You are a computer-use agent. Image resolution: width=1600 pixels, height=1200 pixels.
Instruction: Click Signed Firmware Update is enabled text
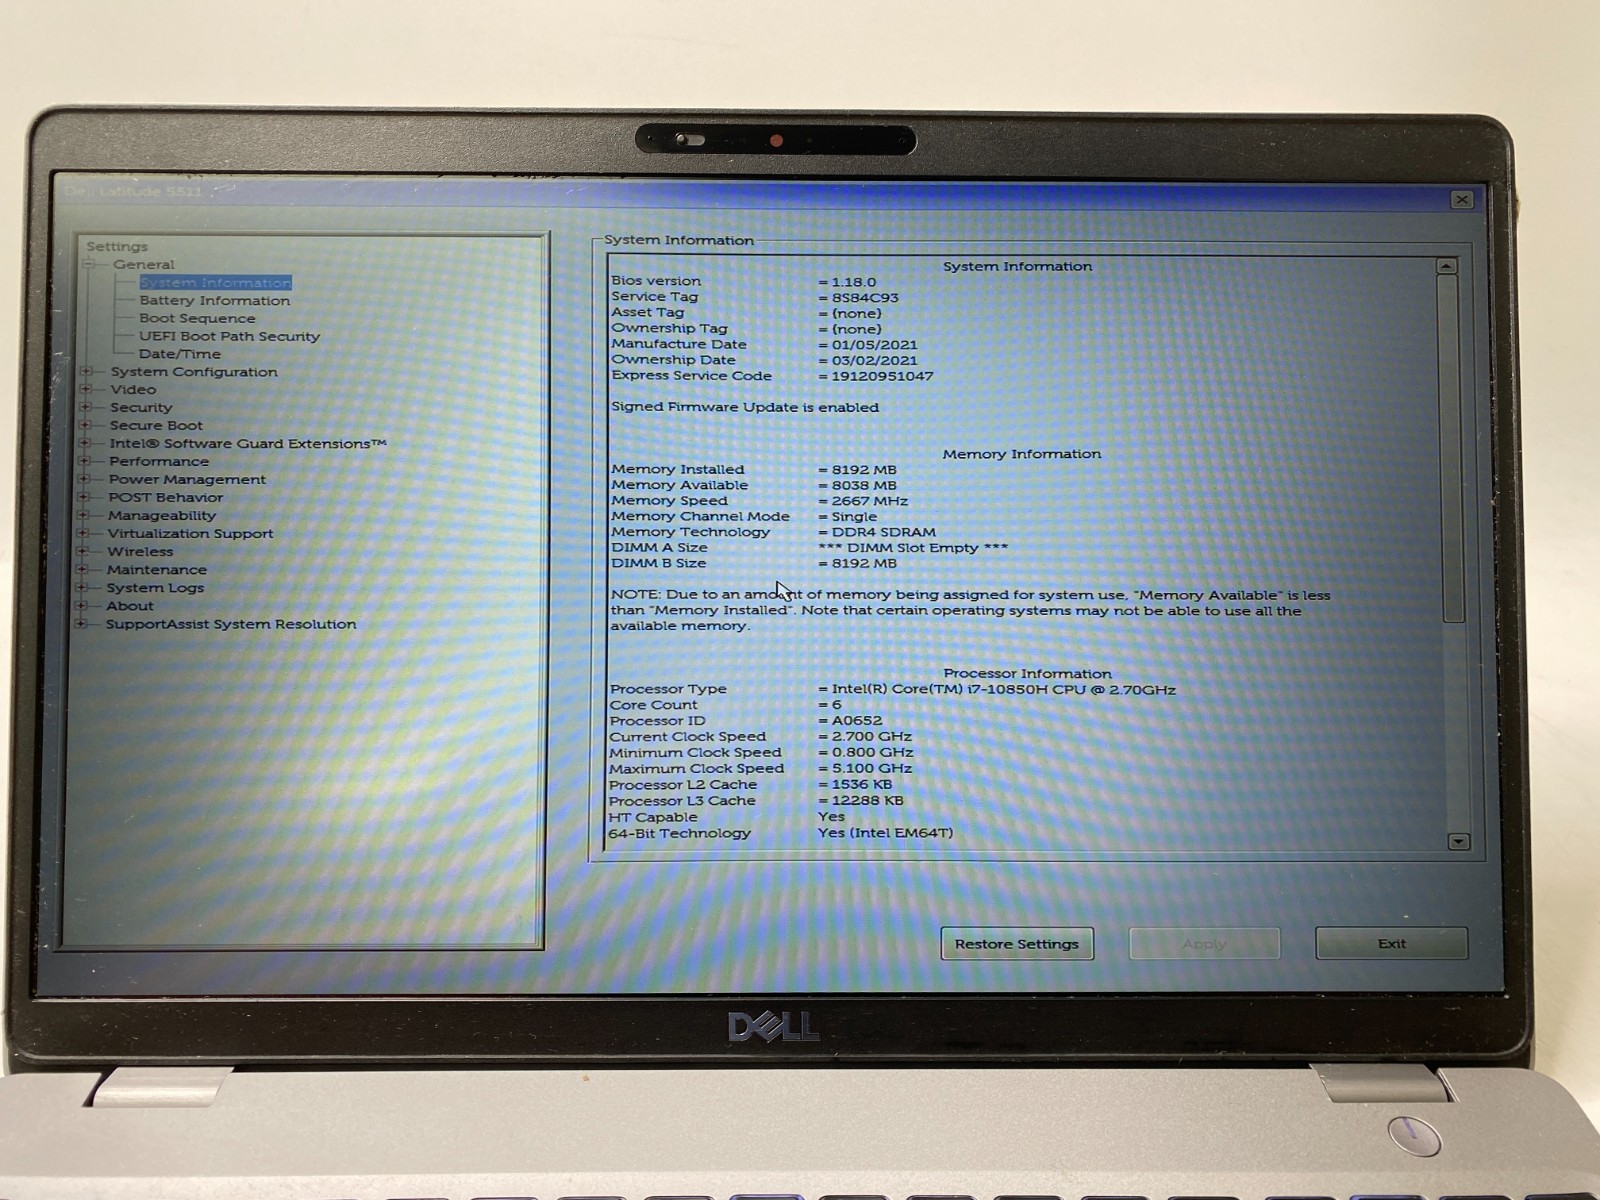(745, 407)
